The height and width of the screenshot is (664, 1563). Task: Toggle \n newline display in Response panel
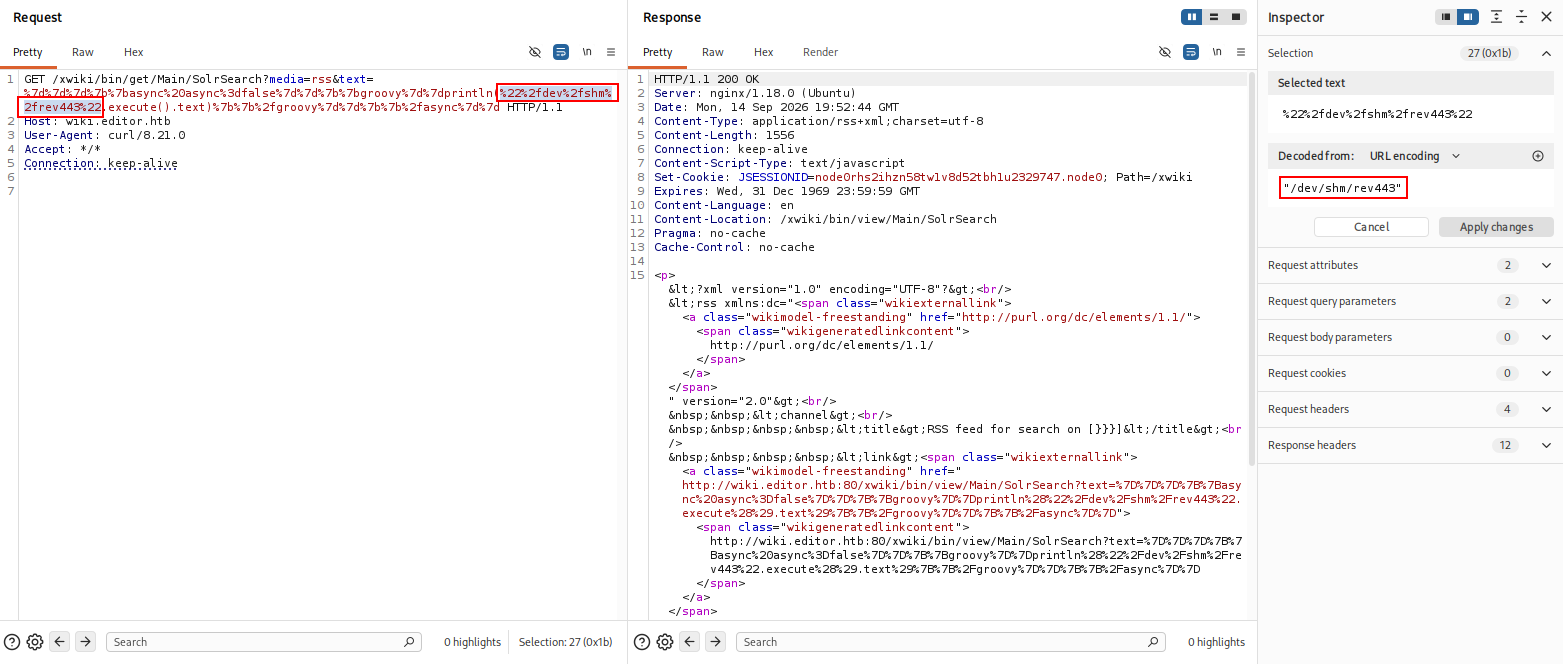[1217, 52]
